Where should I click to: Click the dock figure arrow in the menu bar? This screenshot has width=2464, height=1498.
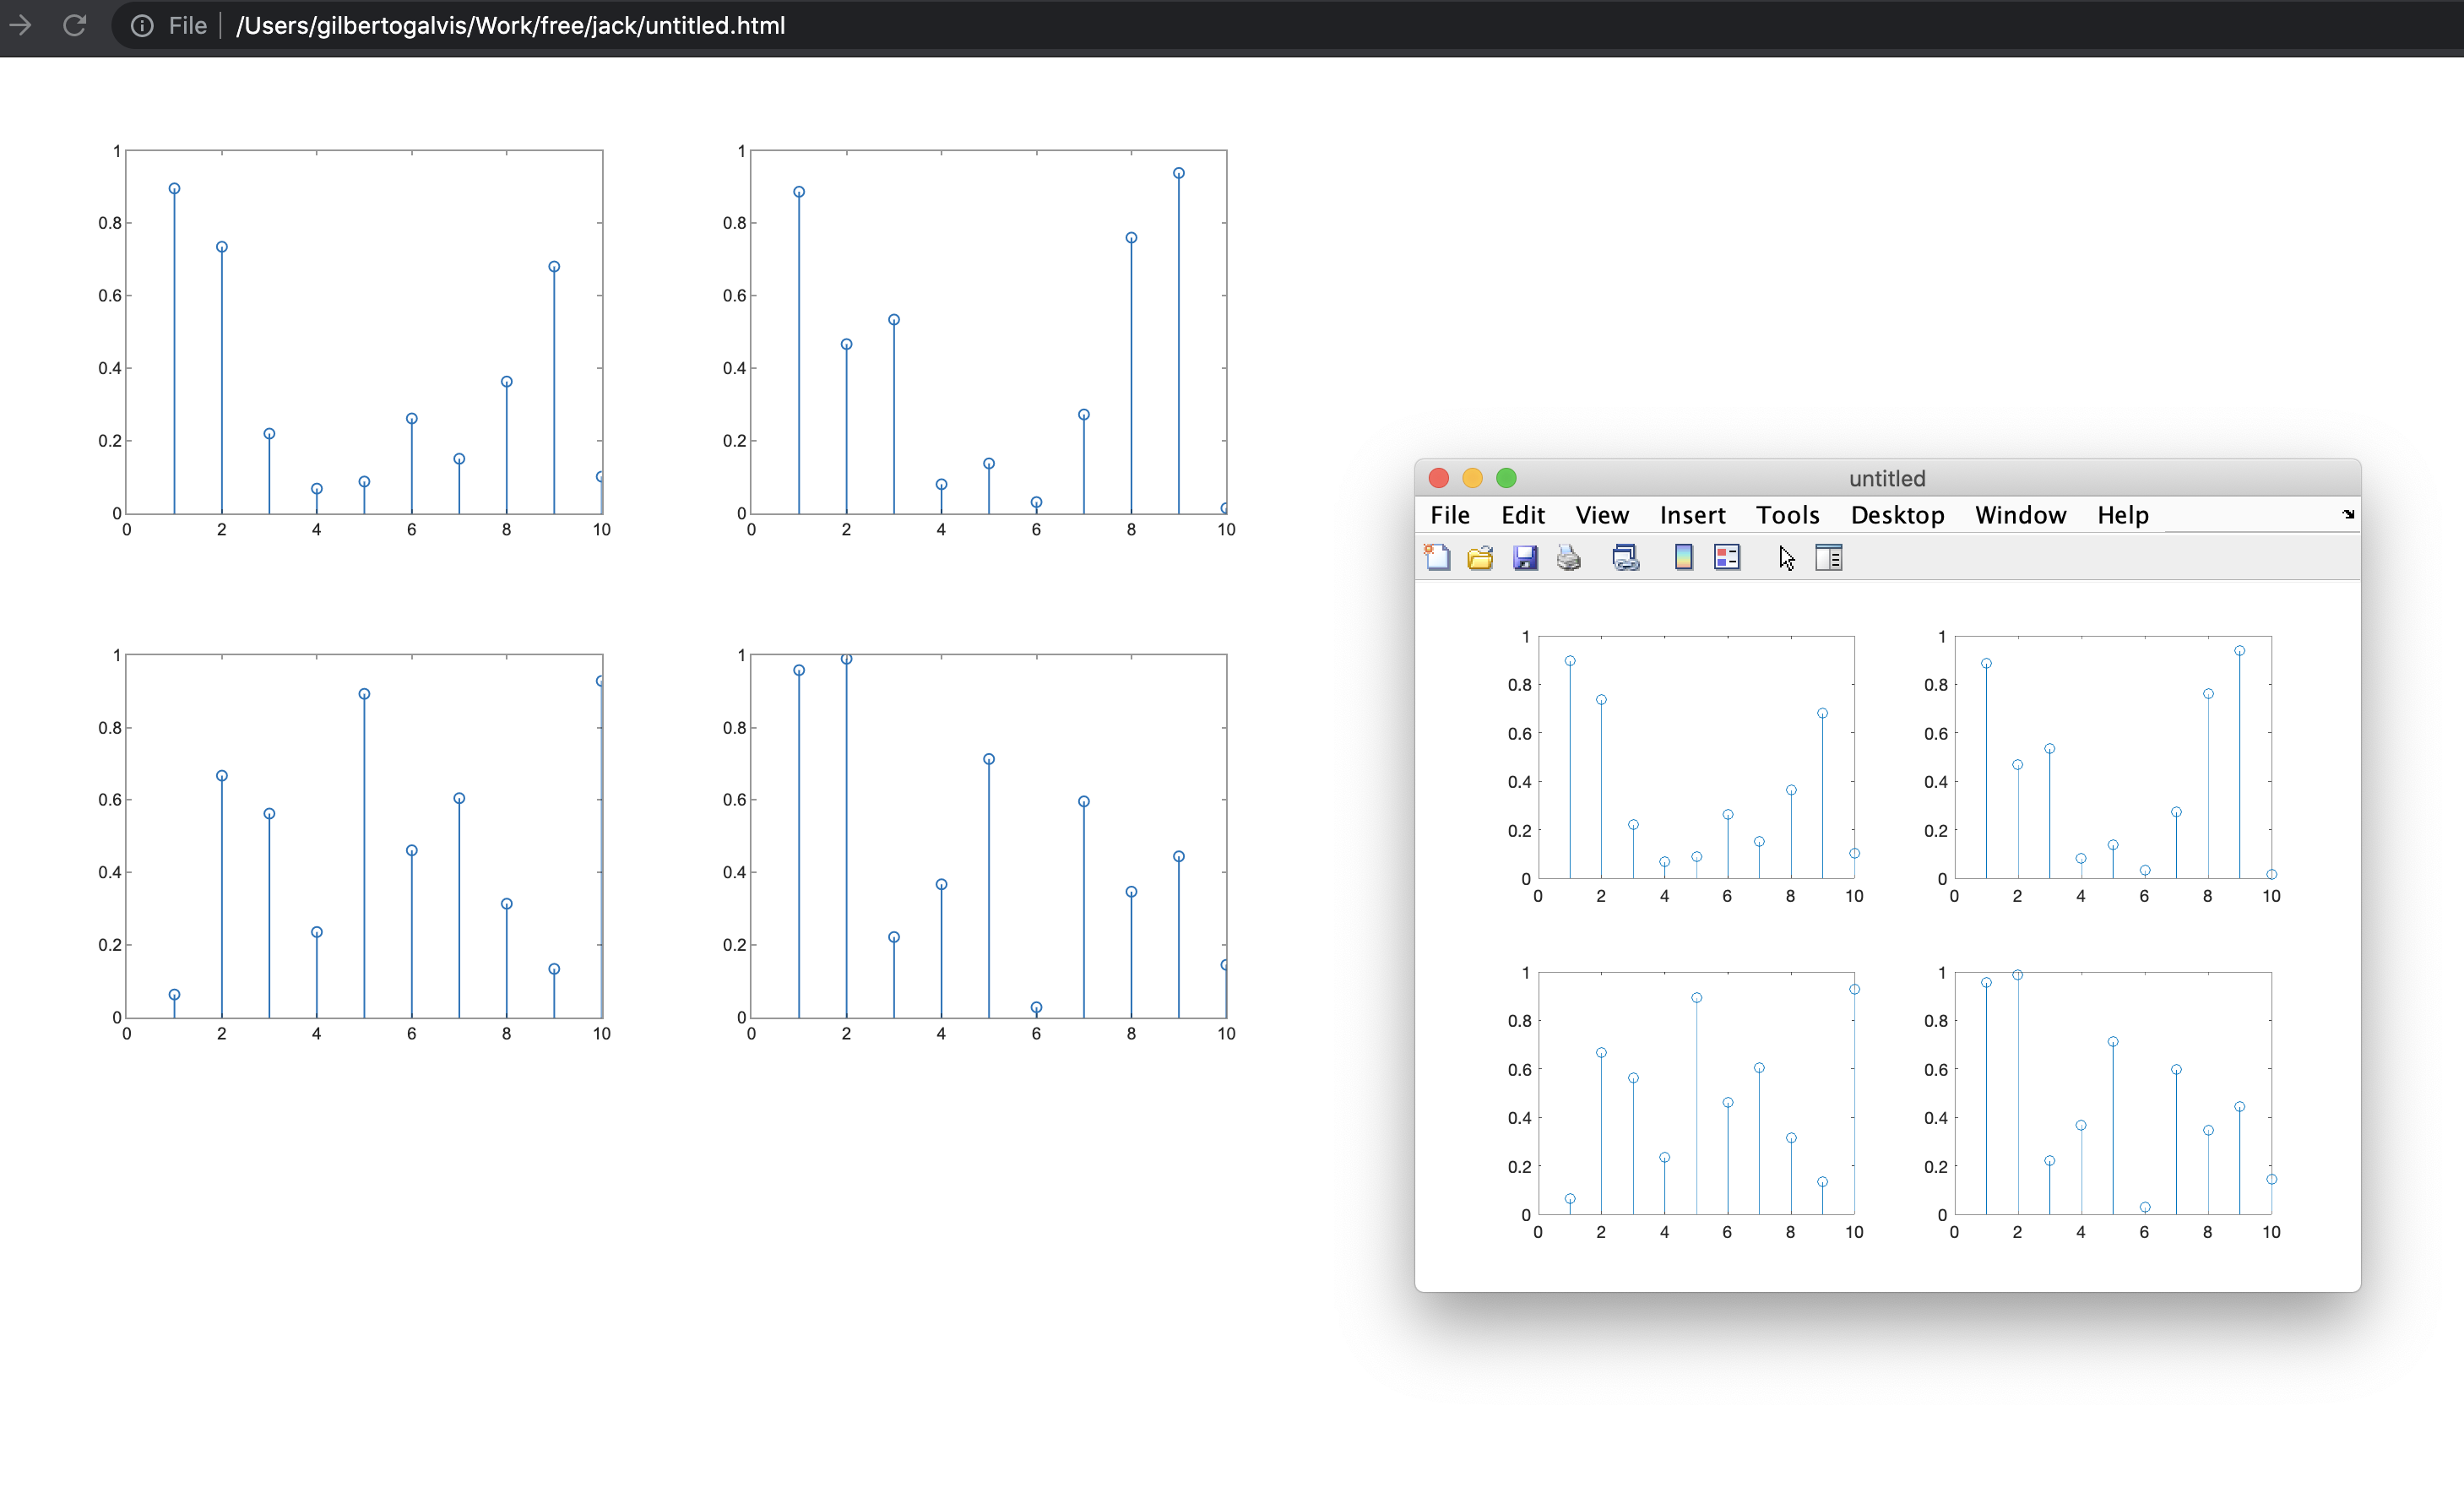(2348, 514)
